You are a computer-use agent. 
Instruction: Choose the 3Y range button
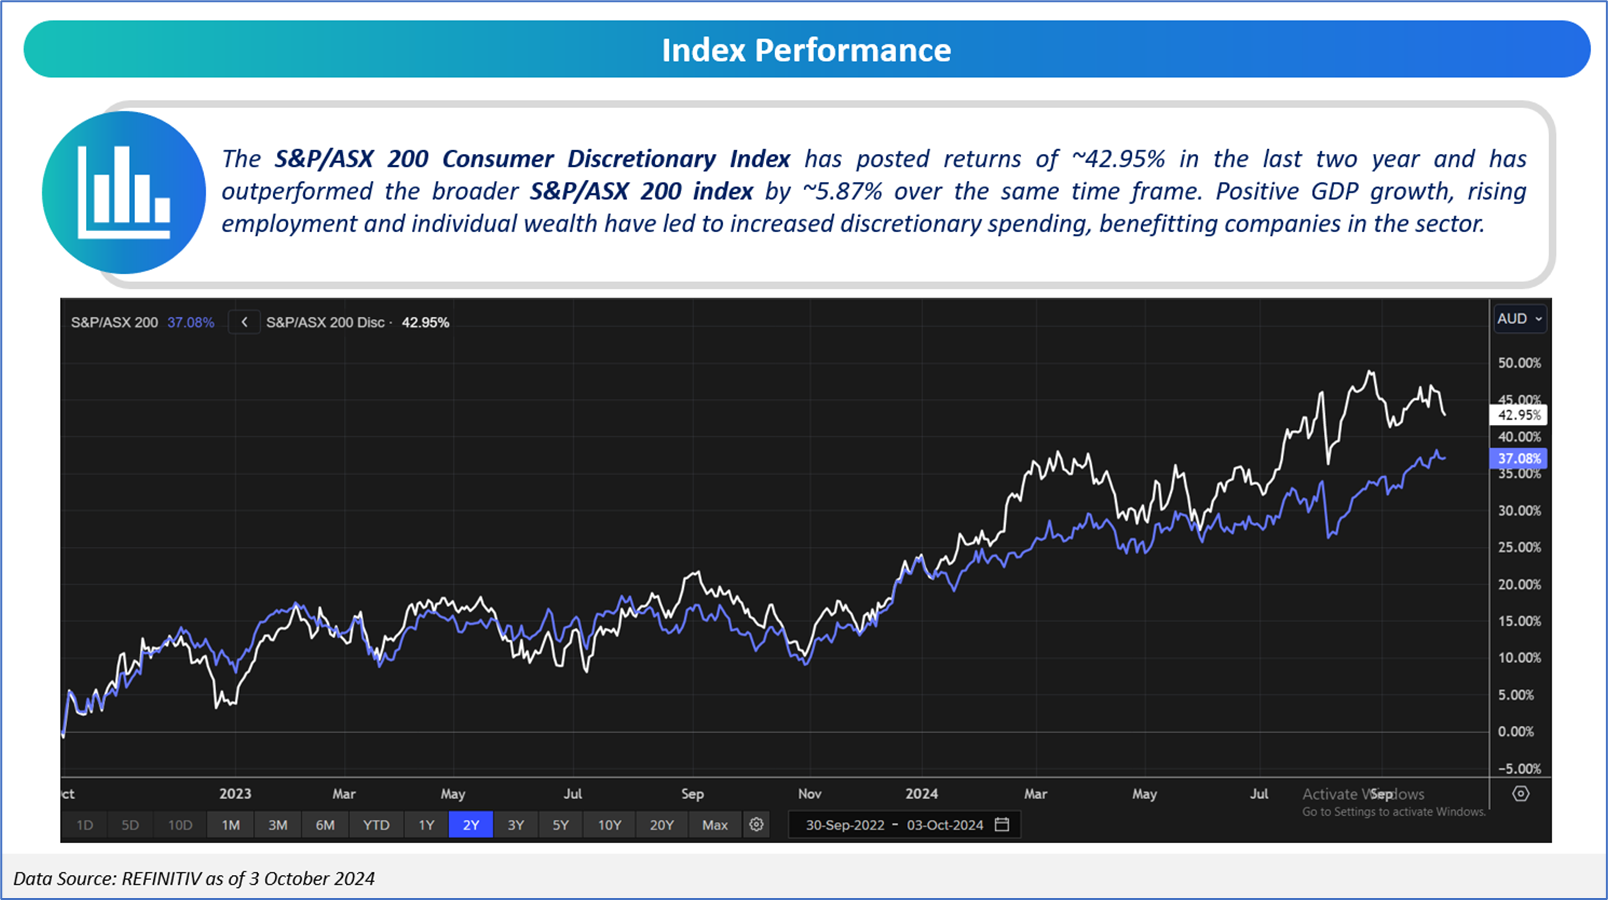coord(516,825)
